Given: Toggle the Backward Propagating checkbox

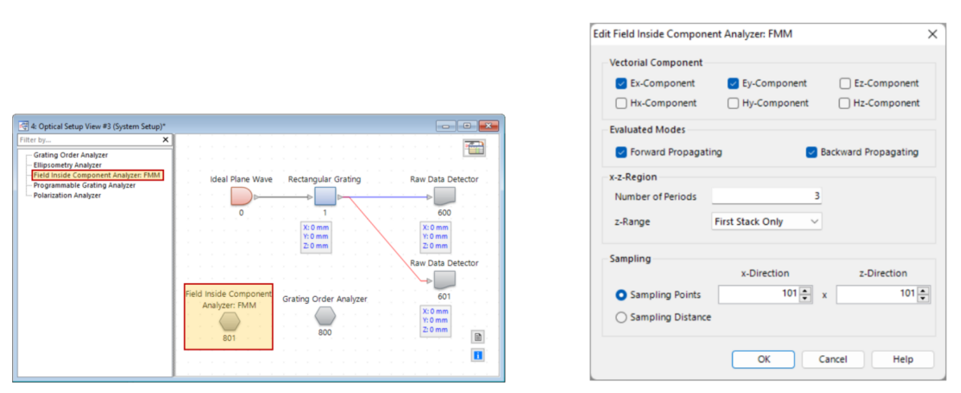Looking at the screenshot, I should 811,152.
